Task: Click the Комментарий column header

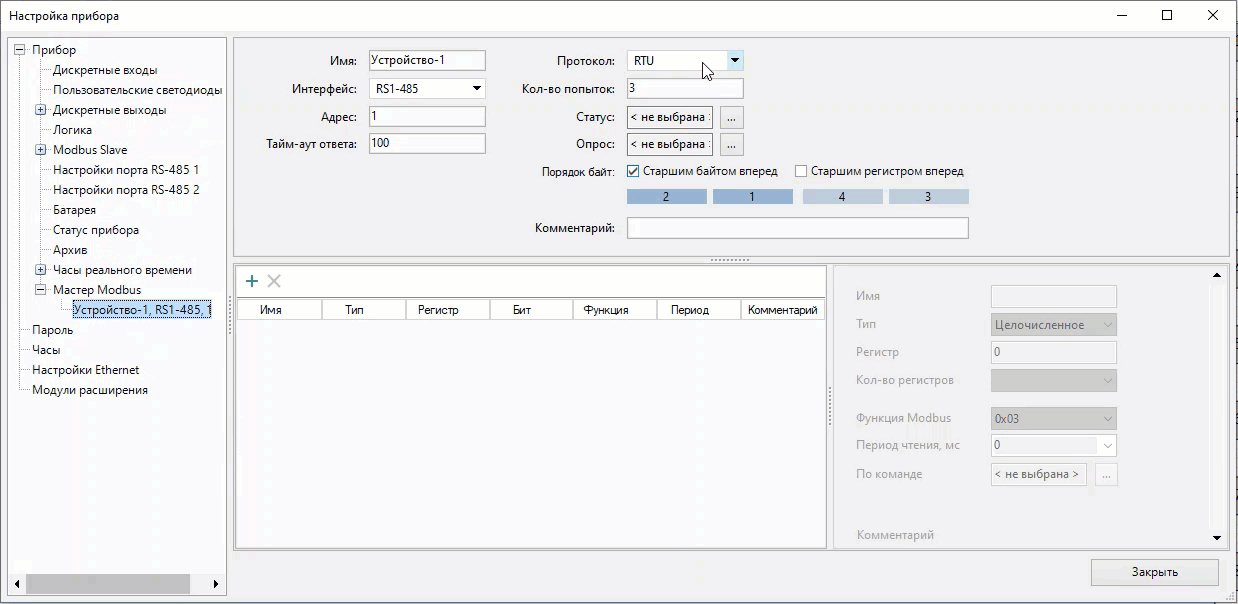Action: (x=783, y=310)
